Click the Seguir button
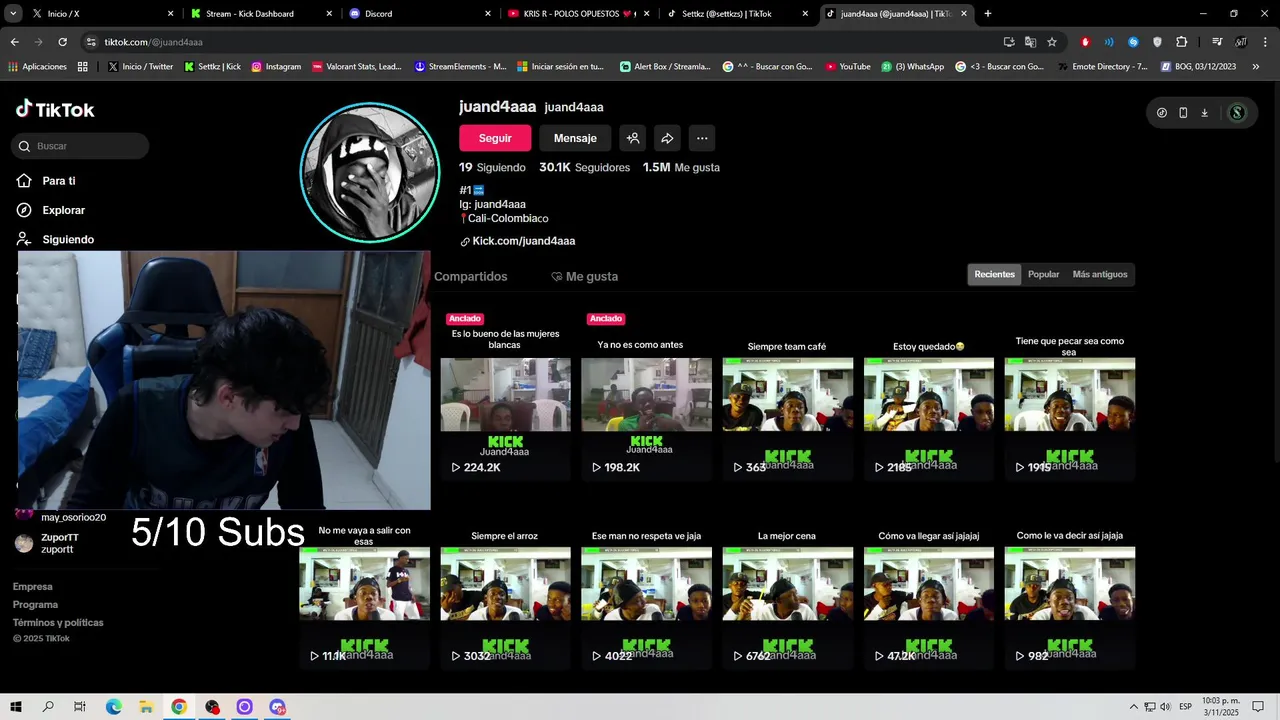The width and height of the screenshot is (1280, 720). 495,138
